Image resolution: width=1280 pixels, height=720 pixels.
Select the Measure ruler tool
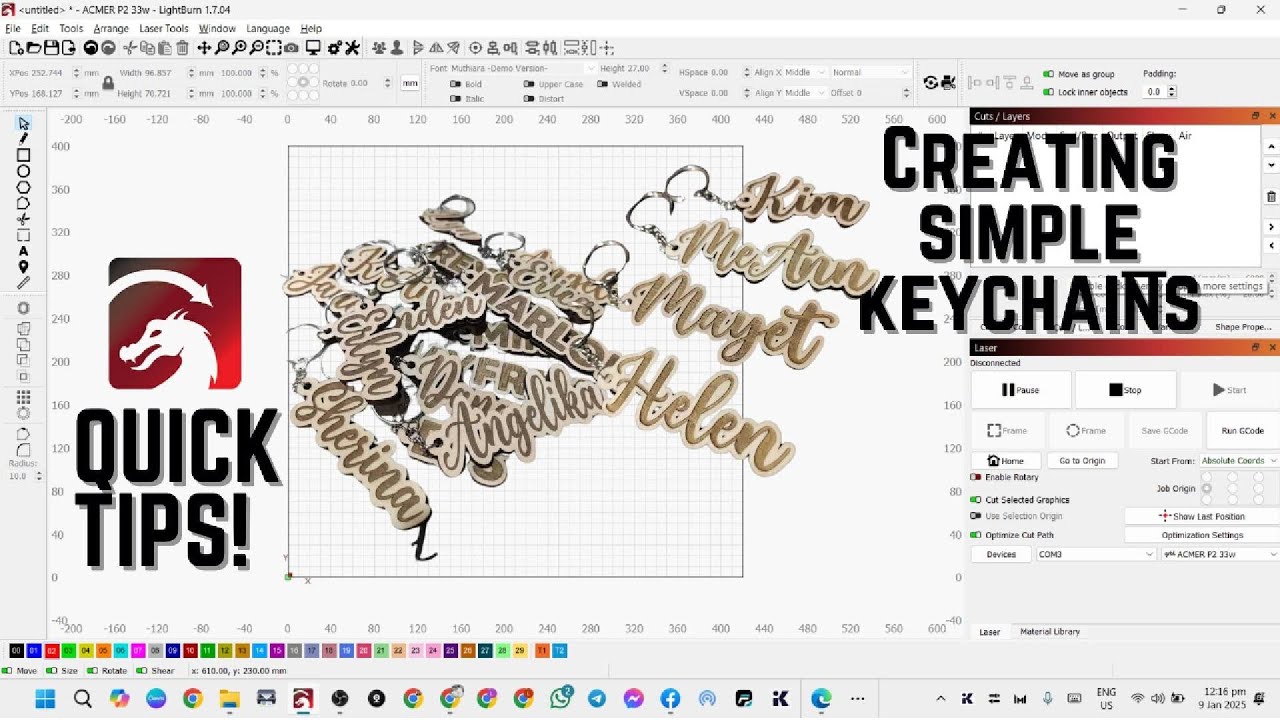click(23, 283)
